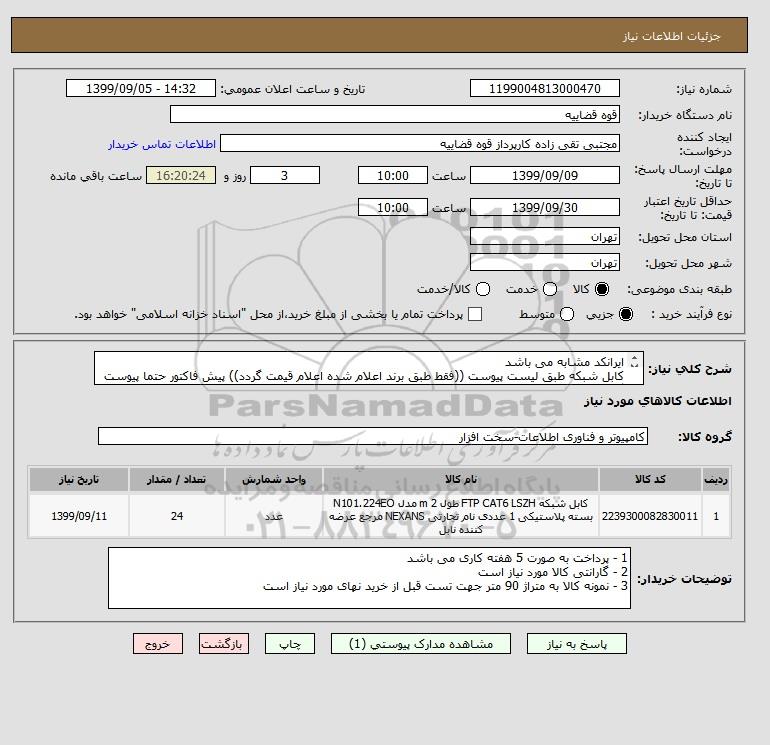The image size is (770, 745).
Task: Click the buyer organization field قوه قضاییه
Action: pyautogui.click(x=395, y=114)
